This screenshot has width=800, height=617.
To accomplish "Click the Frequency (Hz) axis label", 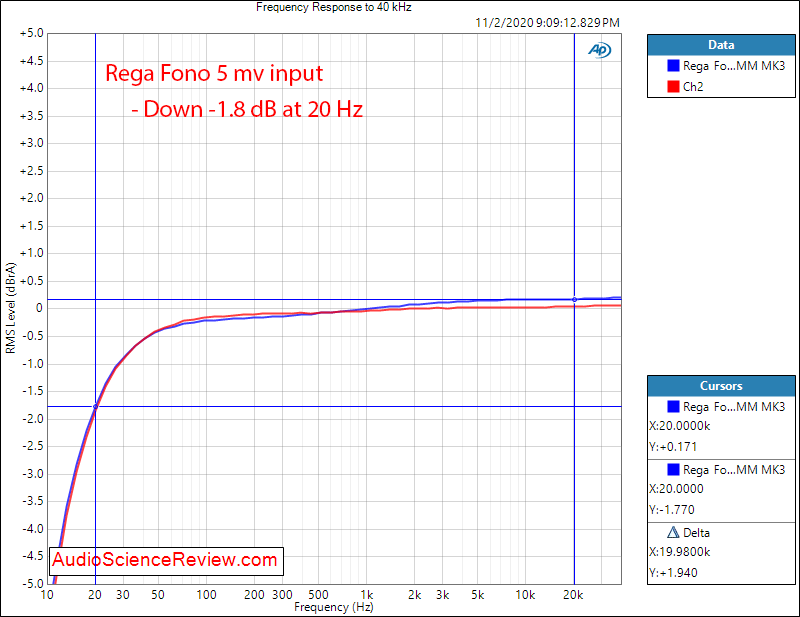I will point(334,607).
